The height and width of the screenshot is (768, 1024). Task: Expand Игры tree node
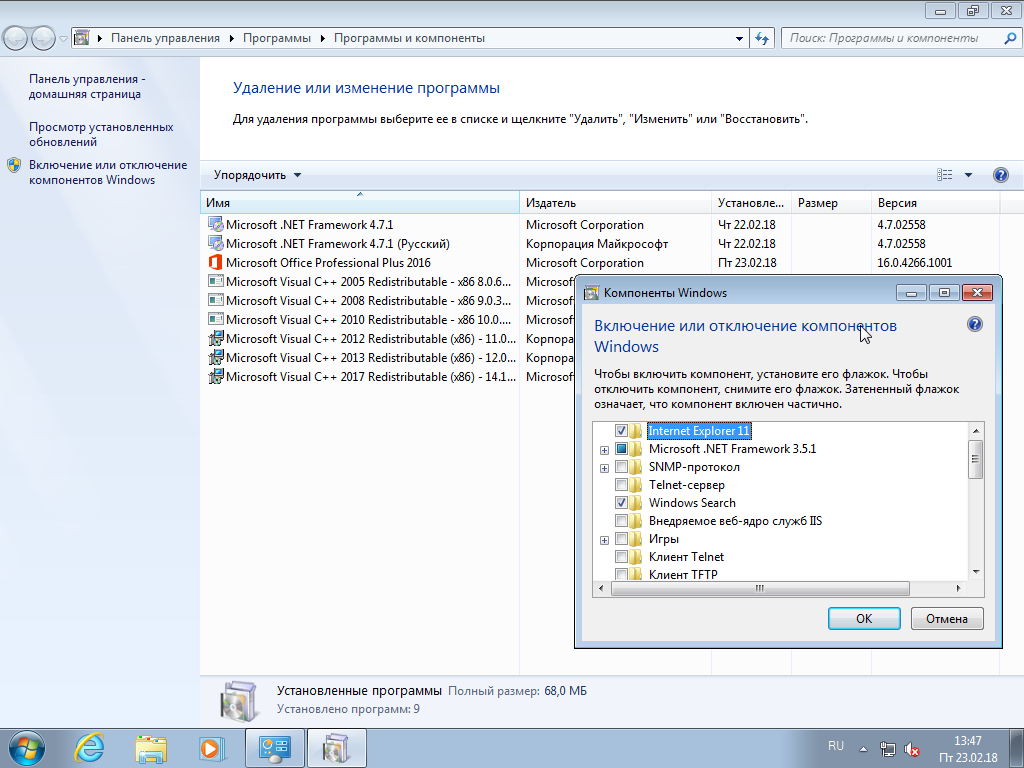pos(604,540)
